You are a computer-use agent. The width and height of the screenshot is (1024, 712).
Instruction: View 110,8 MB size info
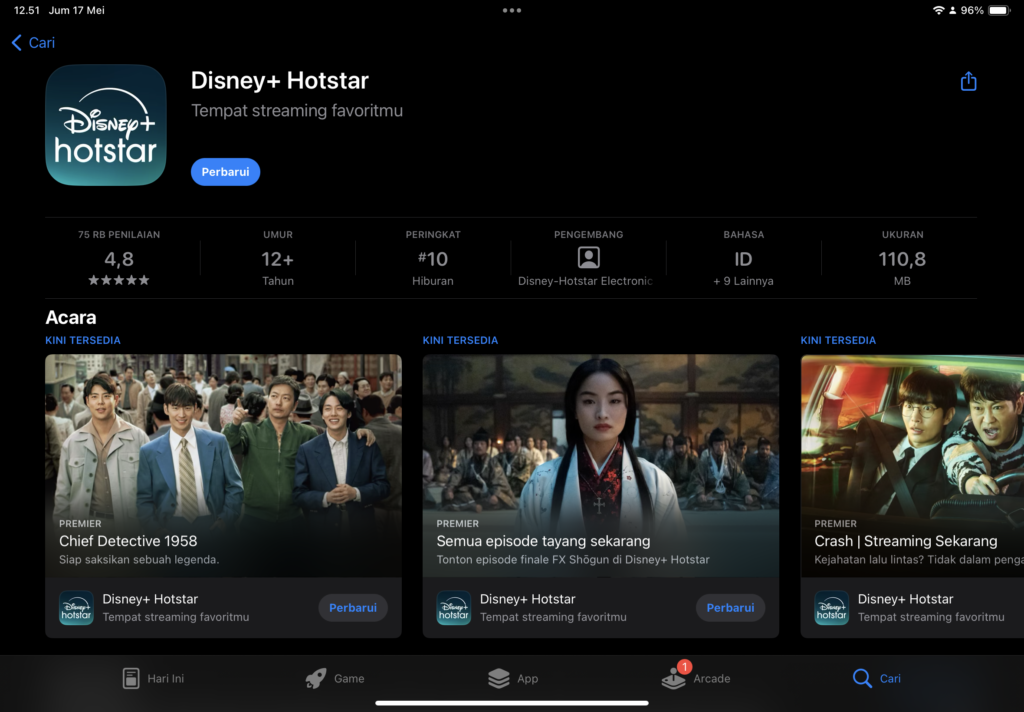click(902, 259)
